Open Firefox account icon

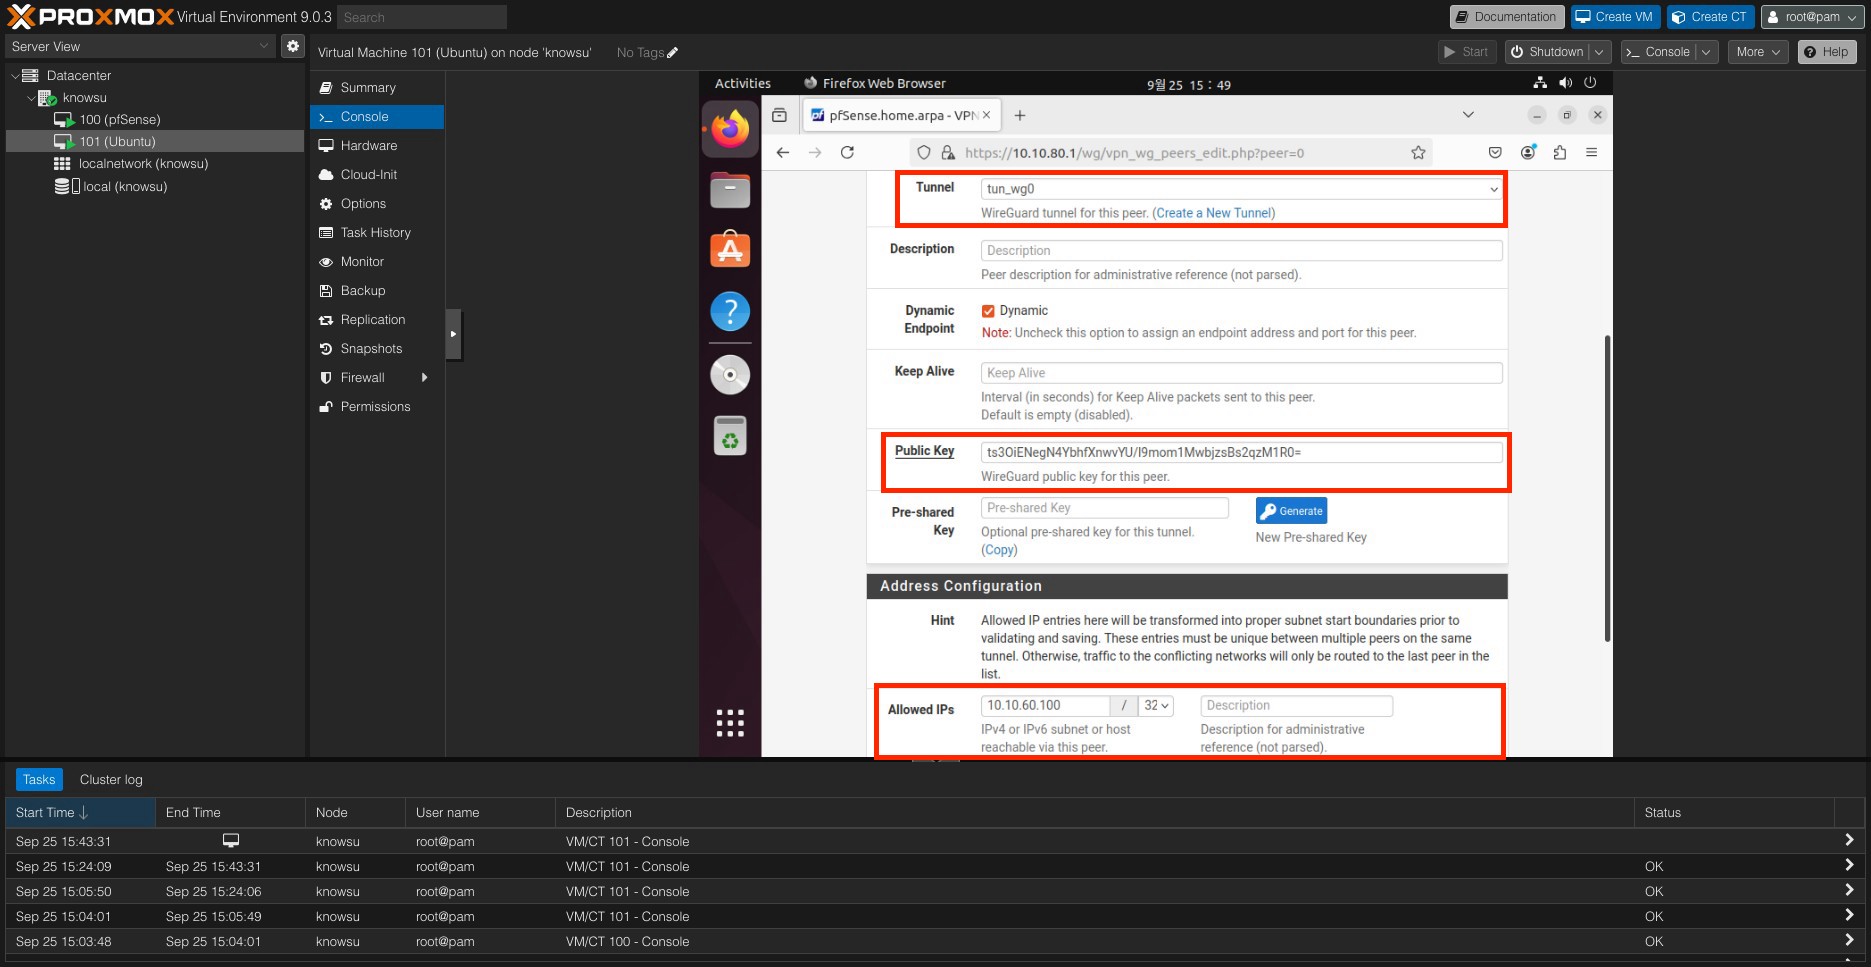(x=1528, y=153)
